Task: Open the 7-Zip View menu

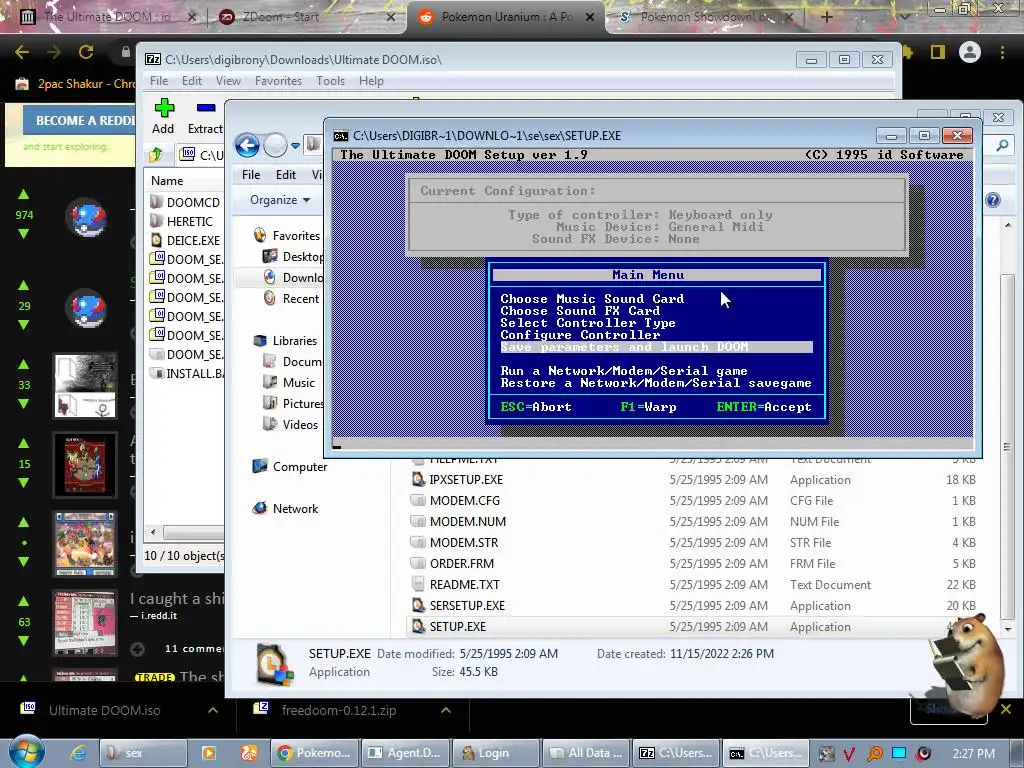Action: point(228,81)
